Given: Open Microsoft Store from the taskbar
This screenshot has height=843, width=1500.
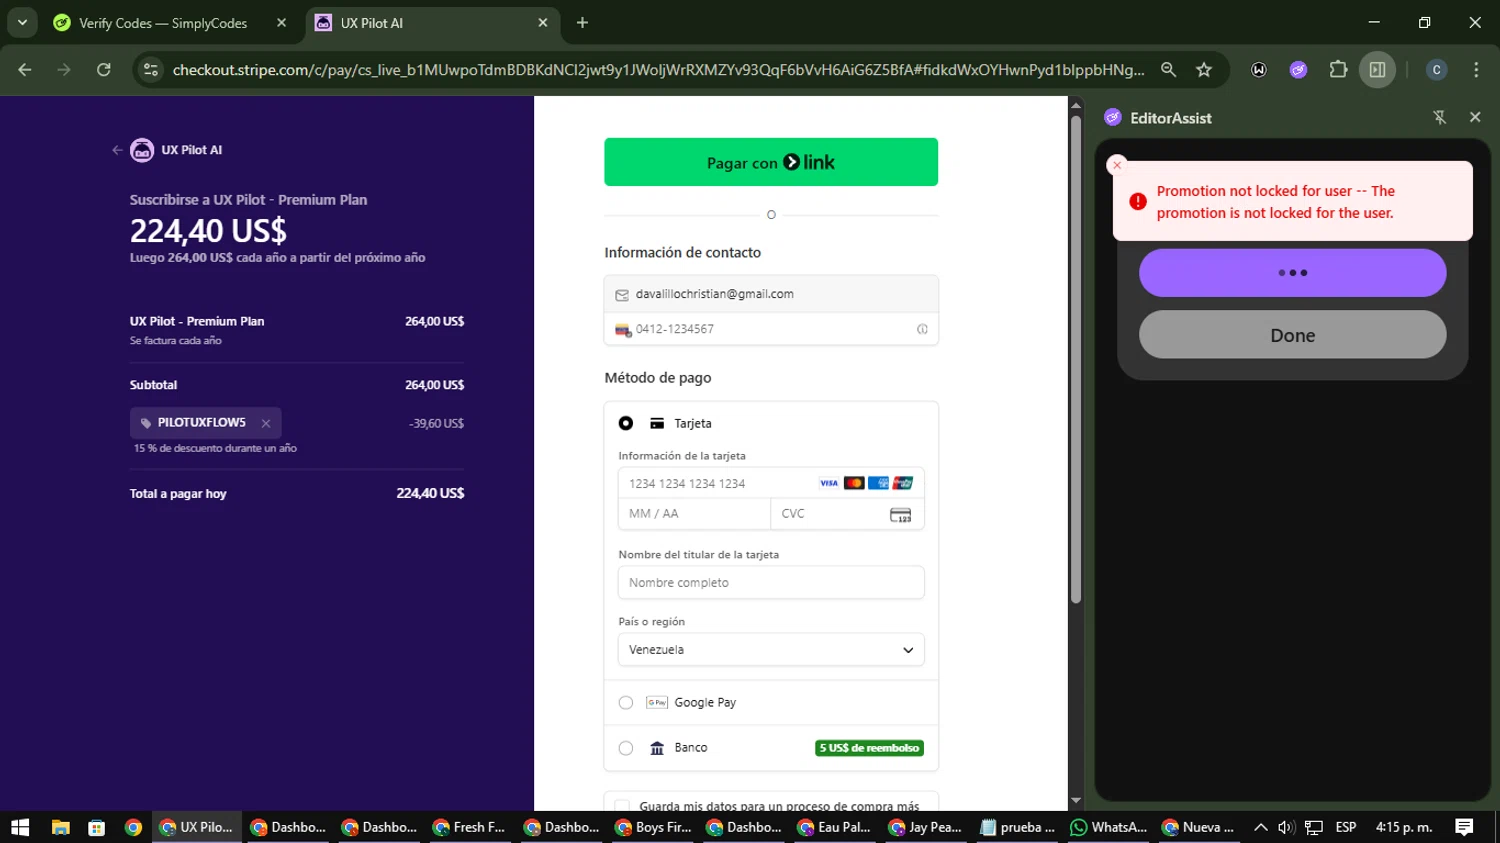Looking at the screenshot, I should point(97,827).
